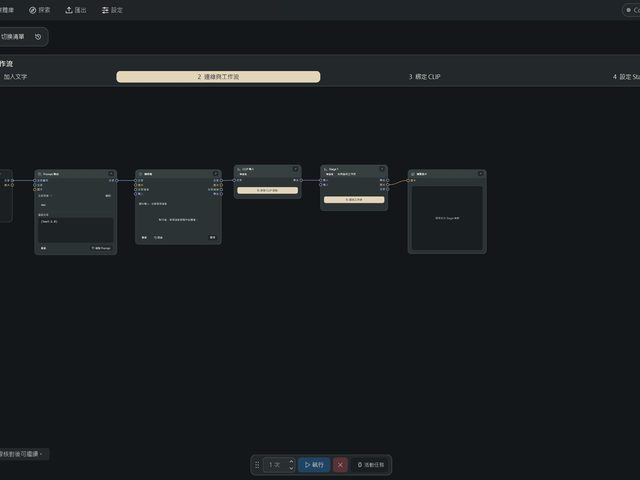Viewport: 640px width, 480px height.
Task: Click the Prompt node title icon
Action: point(40,174)
